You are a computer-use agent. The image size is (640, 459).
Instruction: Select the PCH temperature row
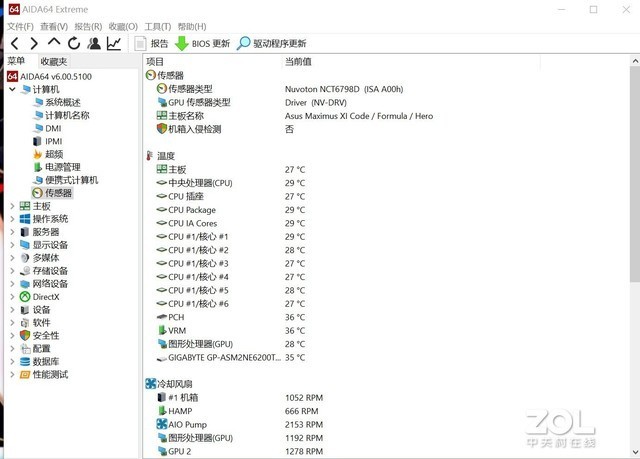pyautogui.click(x=231, y=317)
